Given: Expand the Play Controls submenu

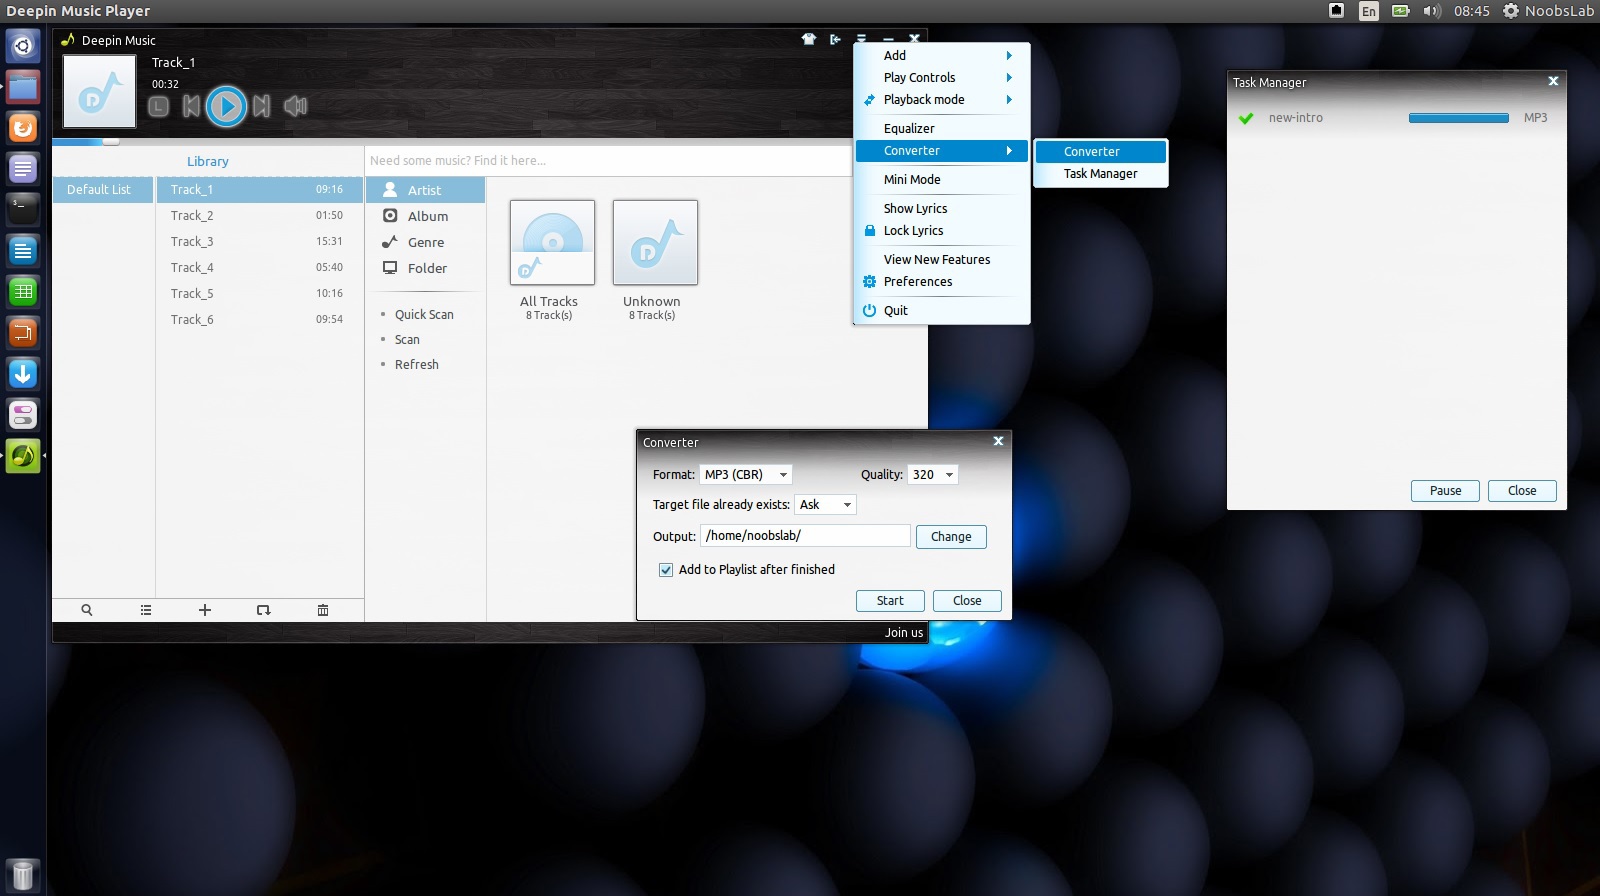Looking at the screenshot, I should coord(942,77).
